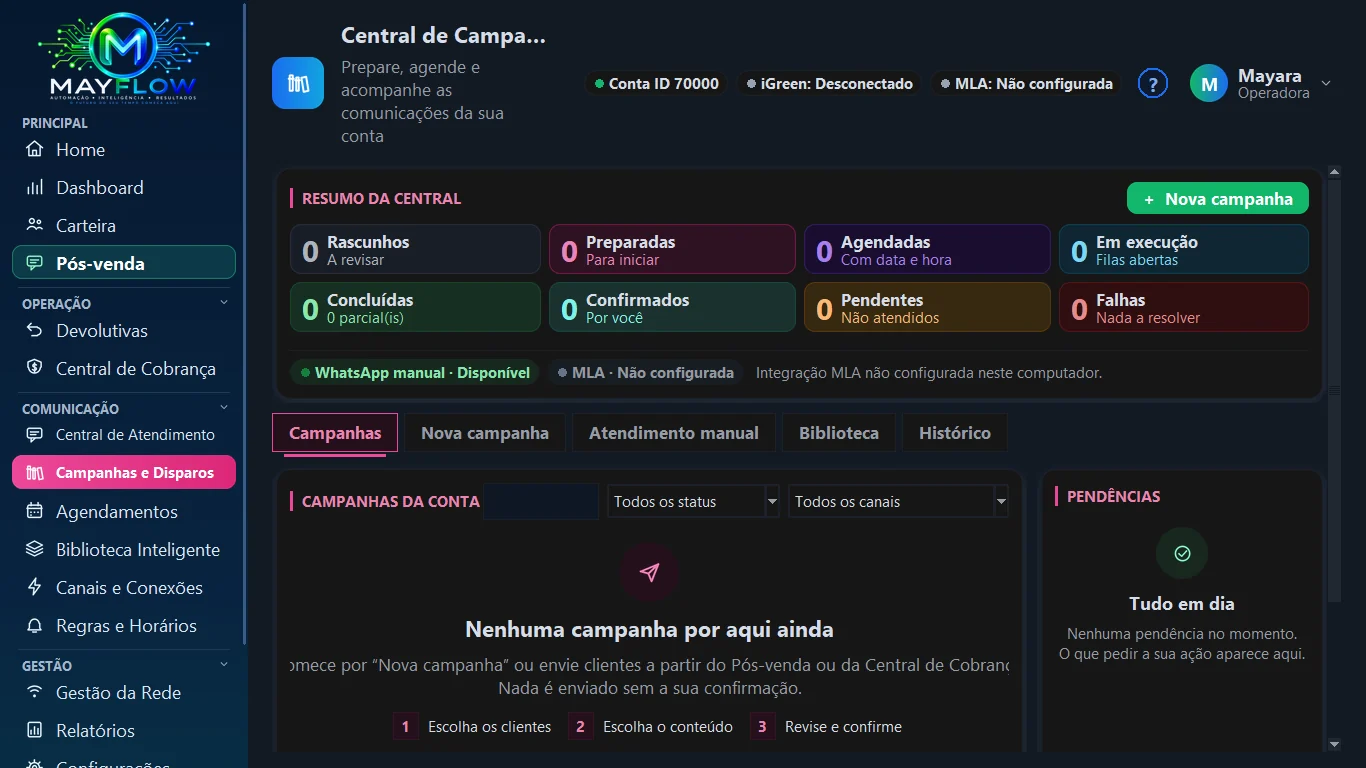Collapse the Operação sidebar section
The height and width of the screenshot is (768, 1366).
224,303
